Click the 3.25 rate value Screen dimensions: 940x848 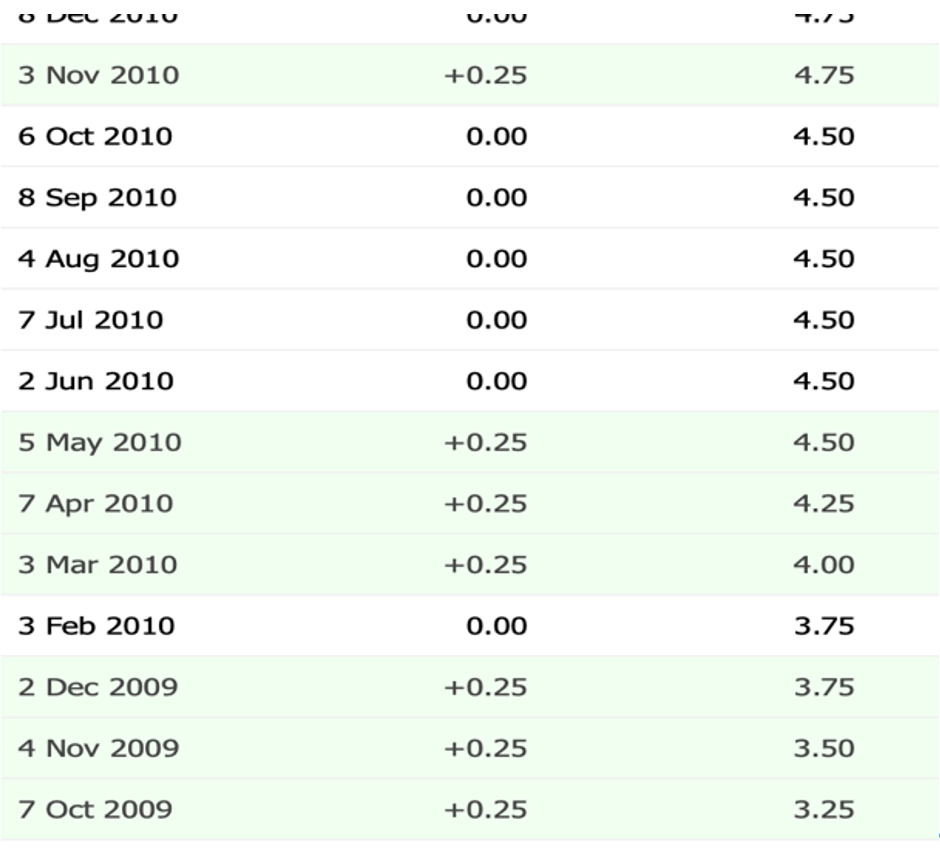824,809
